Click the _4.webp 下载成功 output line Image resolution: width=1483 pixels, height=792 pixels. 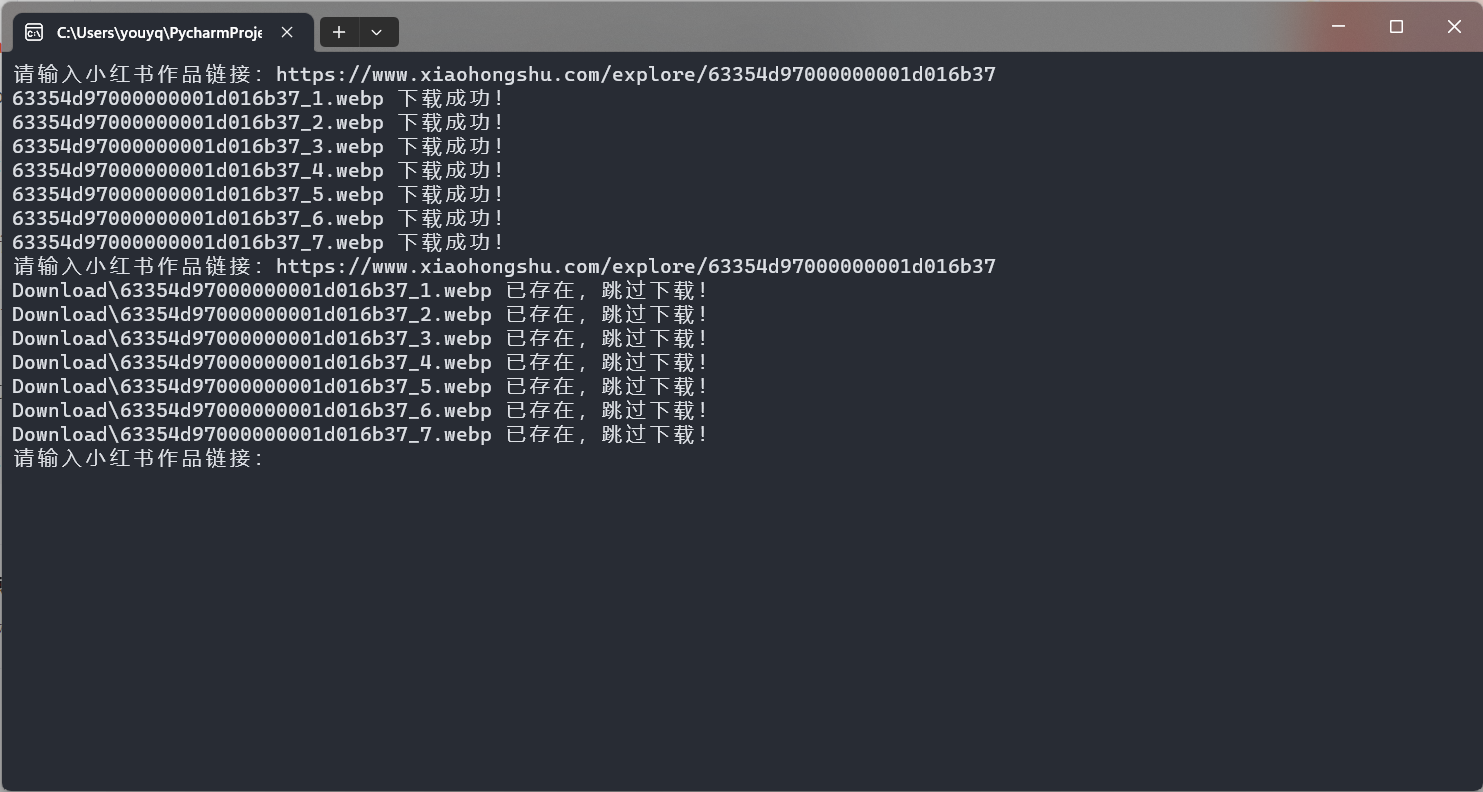point(258,170)
